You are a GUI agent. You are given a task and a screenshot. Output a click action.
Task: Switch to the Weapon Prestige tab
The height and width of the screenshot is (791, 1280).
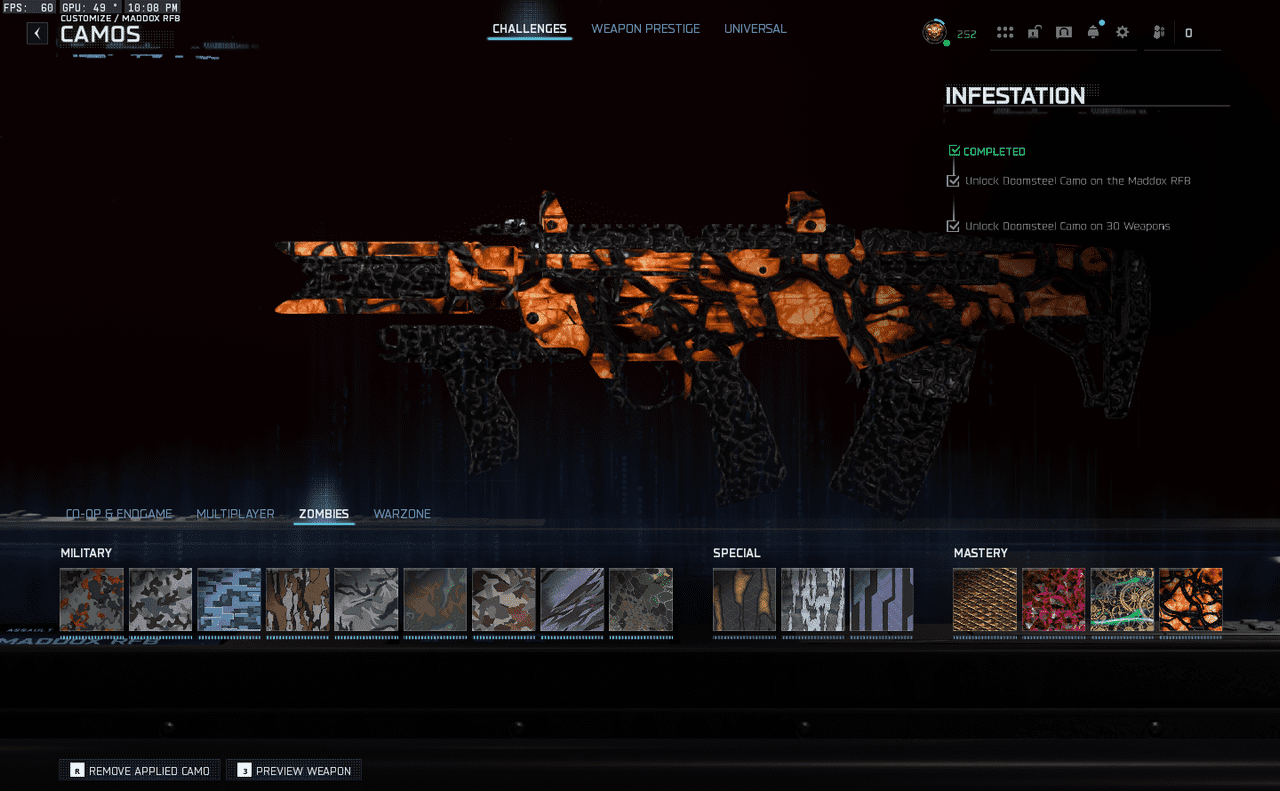[x=645, y=29]
